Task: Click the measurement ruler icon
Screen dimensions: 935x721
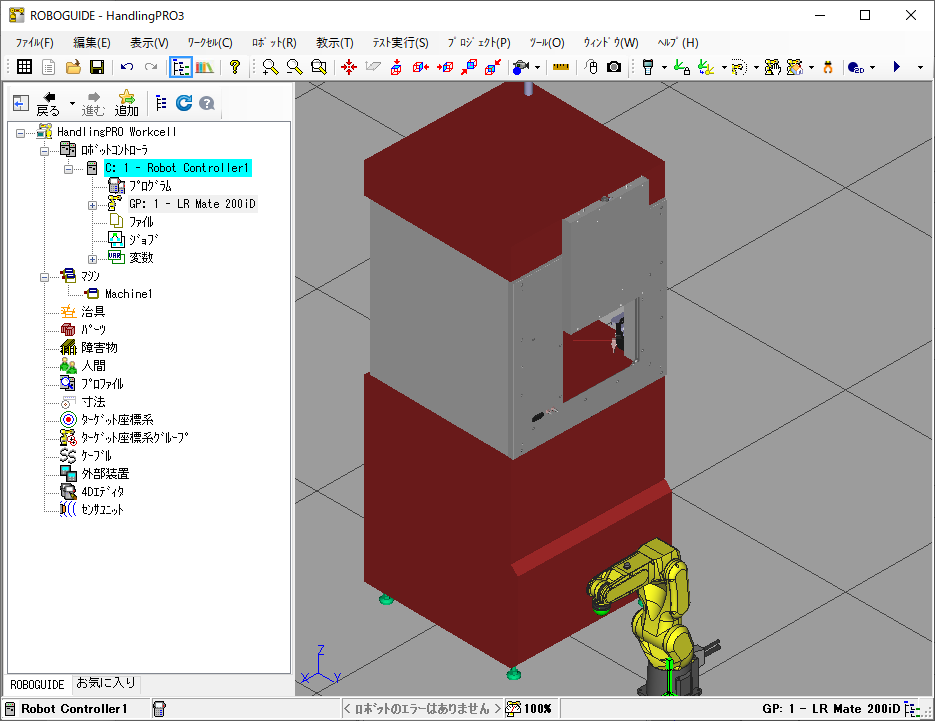Action: click(x=560, y=67)
